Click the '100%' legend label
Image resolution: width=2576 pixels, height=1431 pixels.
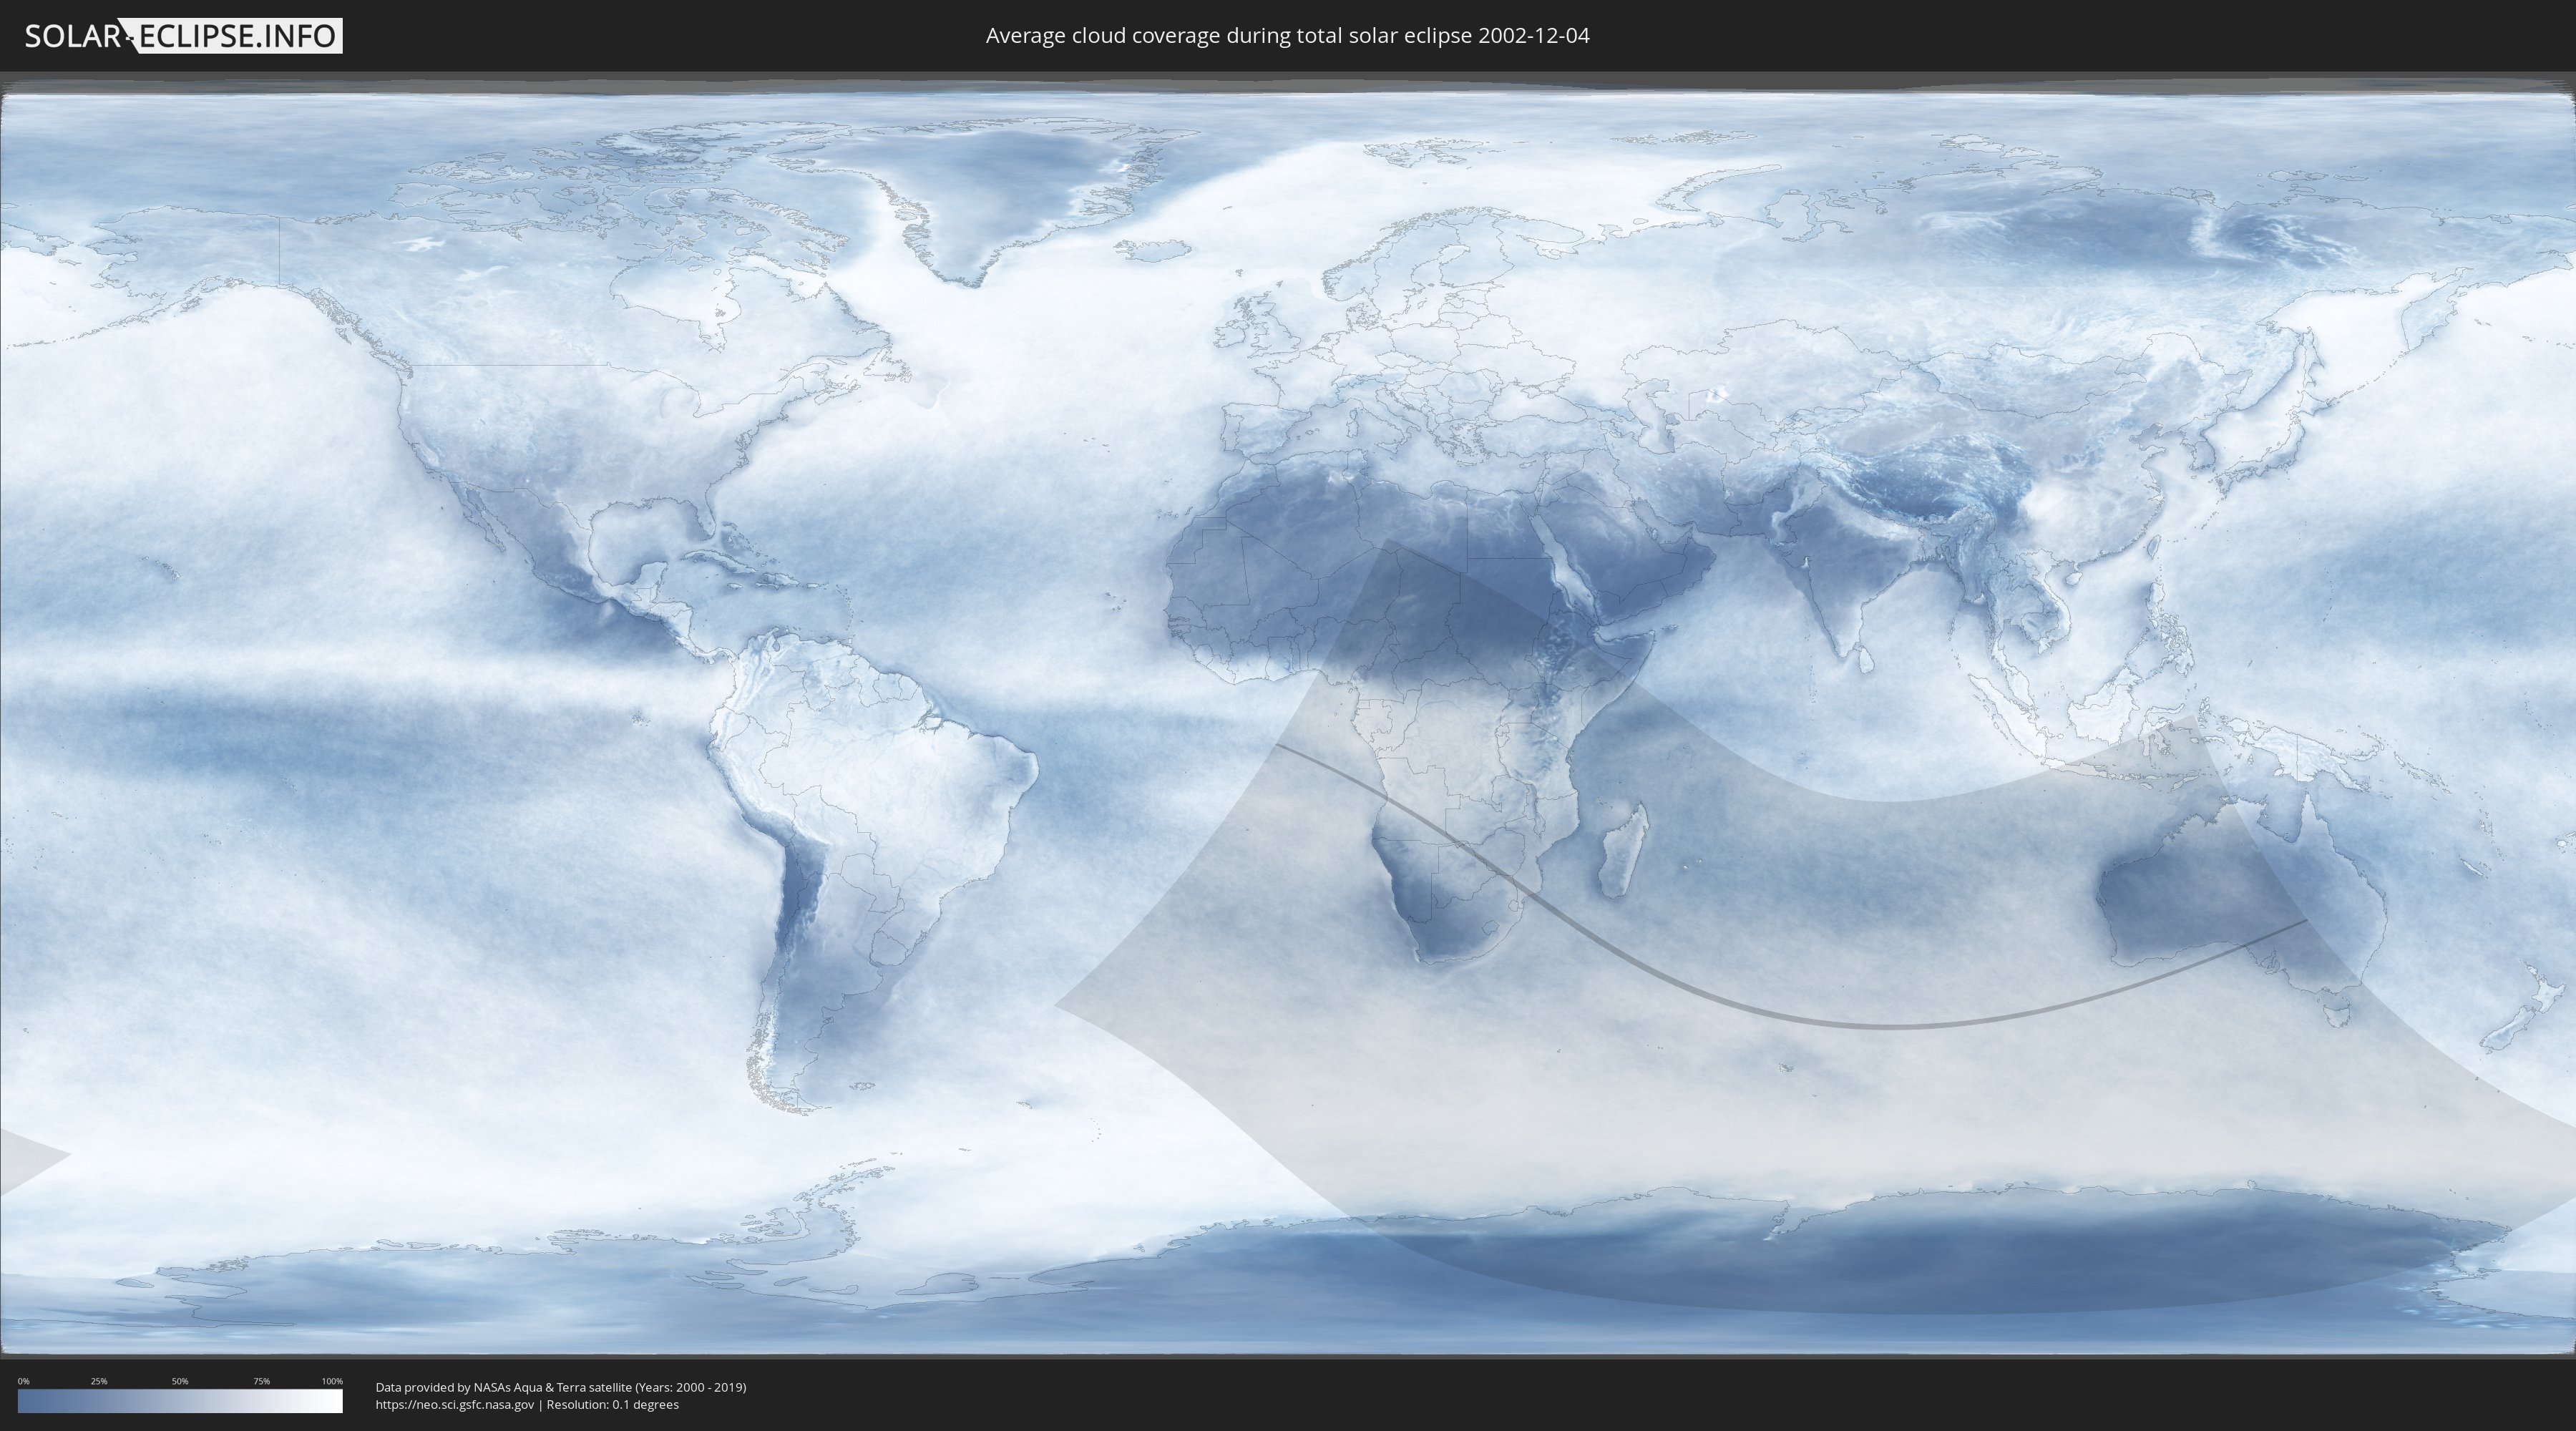click(x=332, y=1381)
